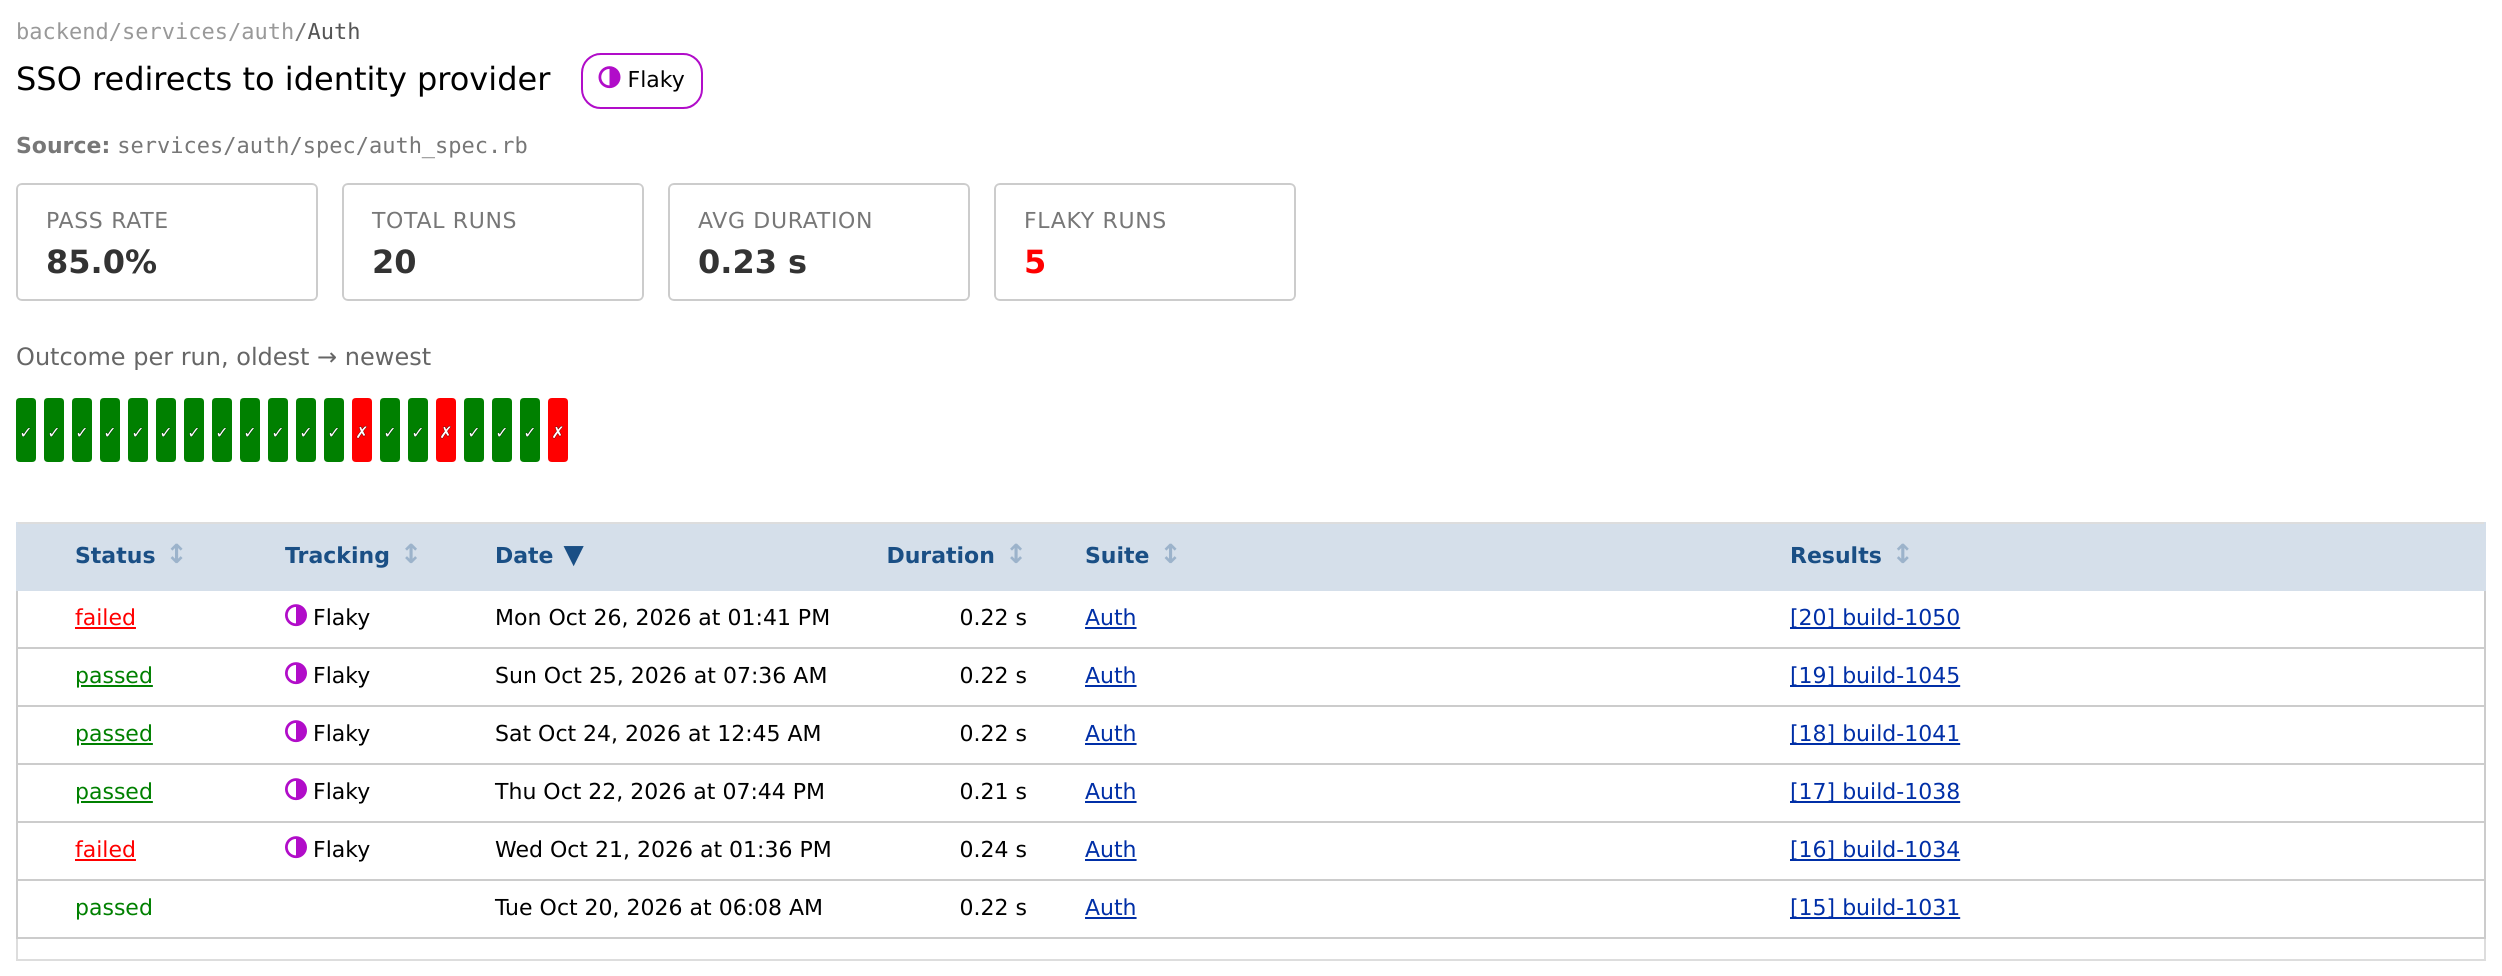Follow the [18] build-1041 result link

pos(1875,734)
